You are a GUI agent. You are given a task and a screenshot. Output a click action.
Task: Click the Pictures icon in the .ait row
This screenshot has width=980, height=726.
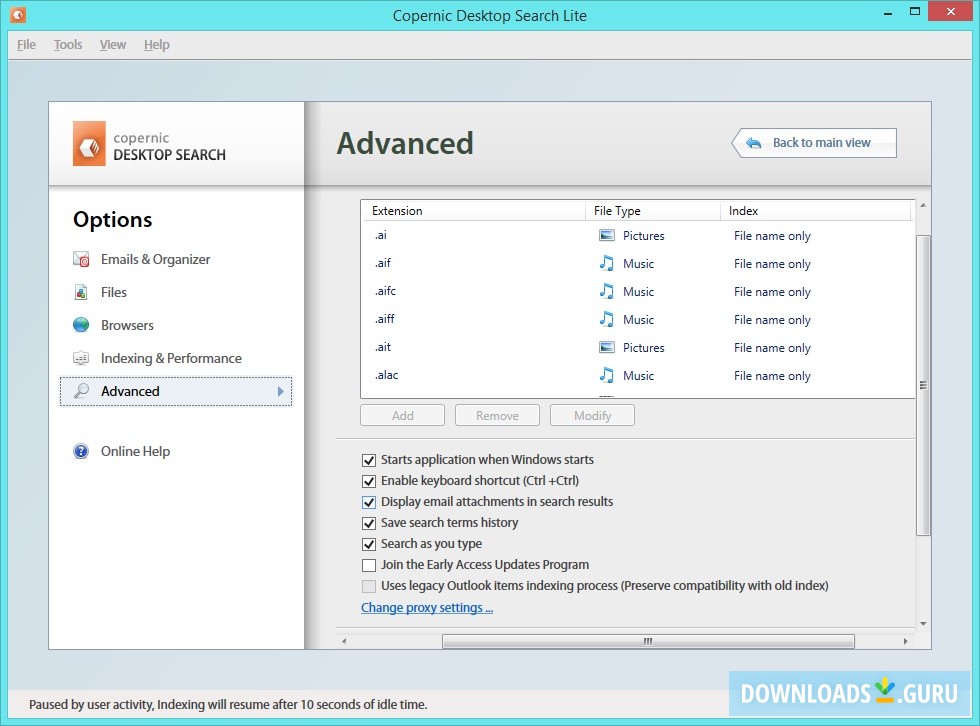pyautogui.click(x=606, y=347)
